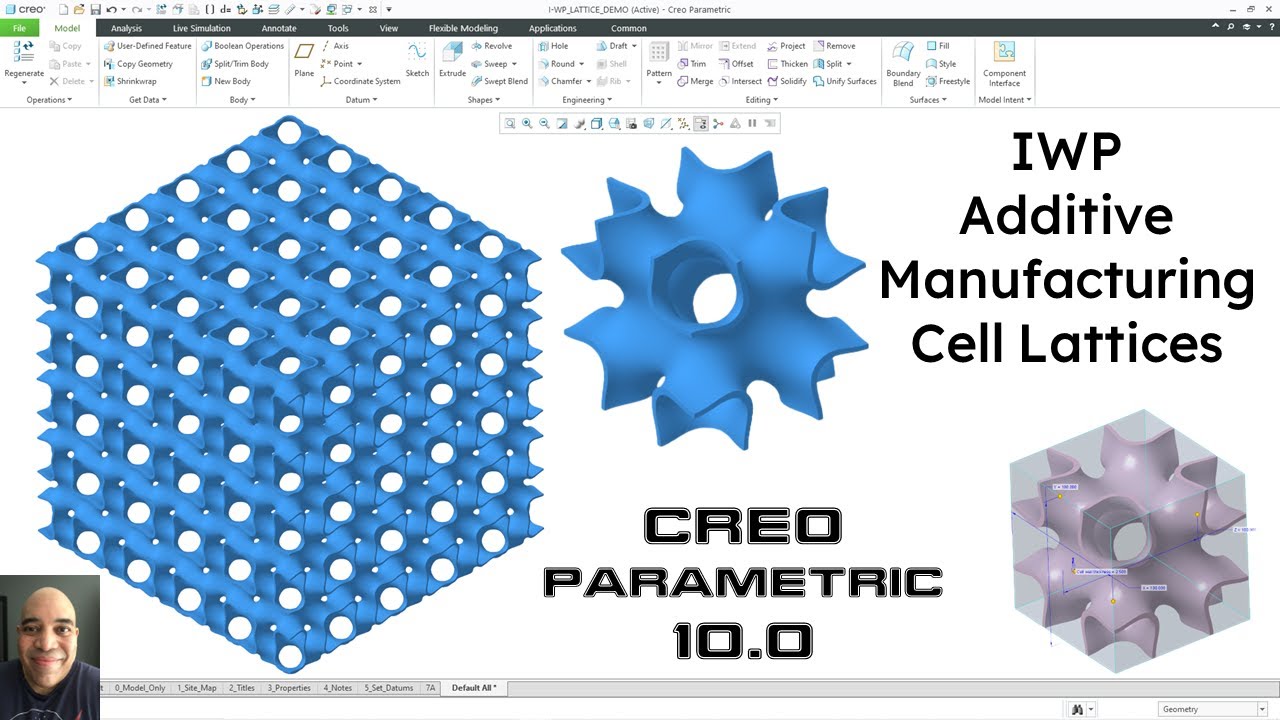Switch to the Analysis tab
Image resolution: width=1280 pixels, height=720 pixels.
[x=126, y=28]
